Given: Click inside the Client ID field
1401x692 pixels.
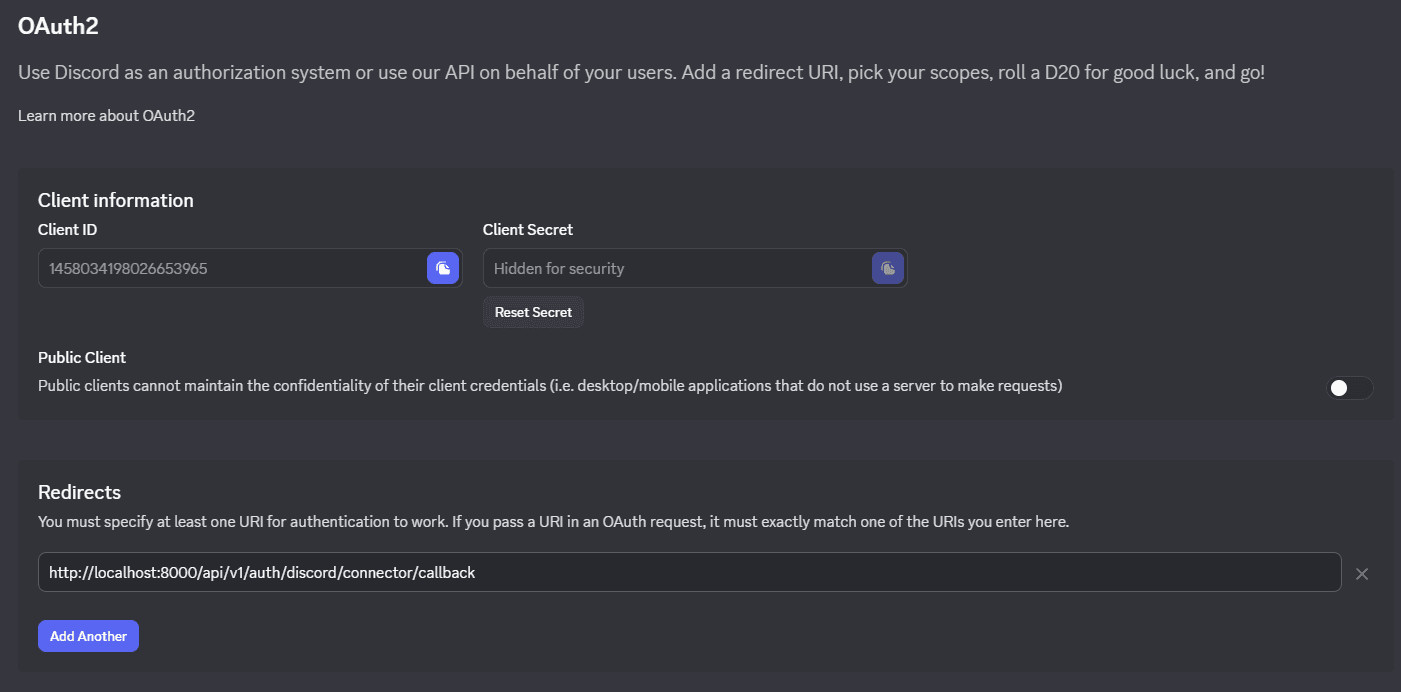Looking at the screenshot, I should point(230,267).
